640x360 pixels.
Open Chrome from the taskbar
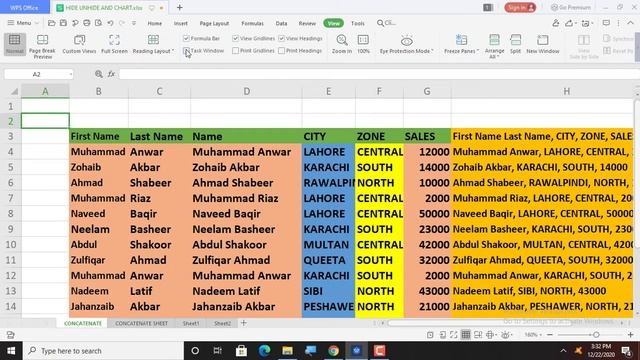pyautogui.click(x=333, y=351)
